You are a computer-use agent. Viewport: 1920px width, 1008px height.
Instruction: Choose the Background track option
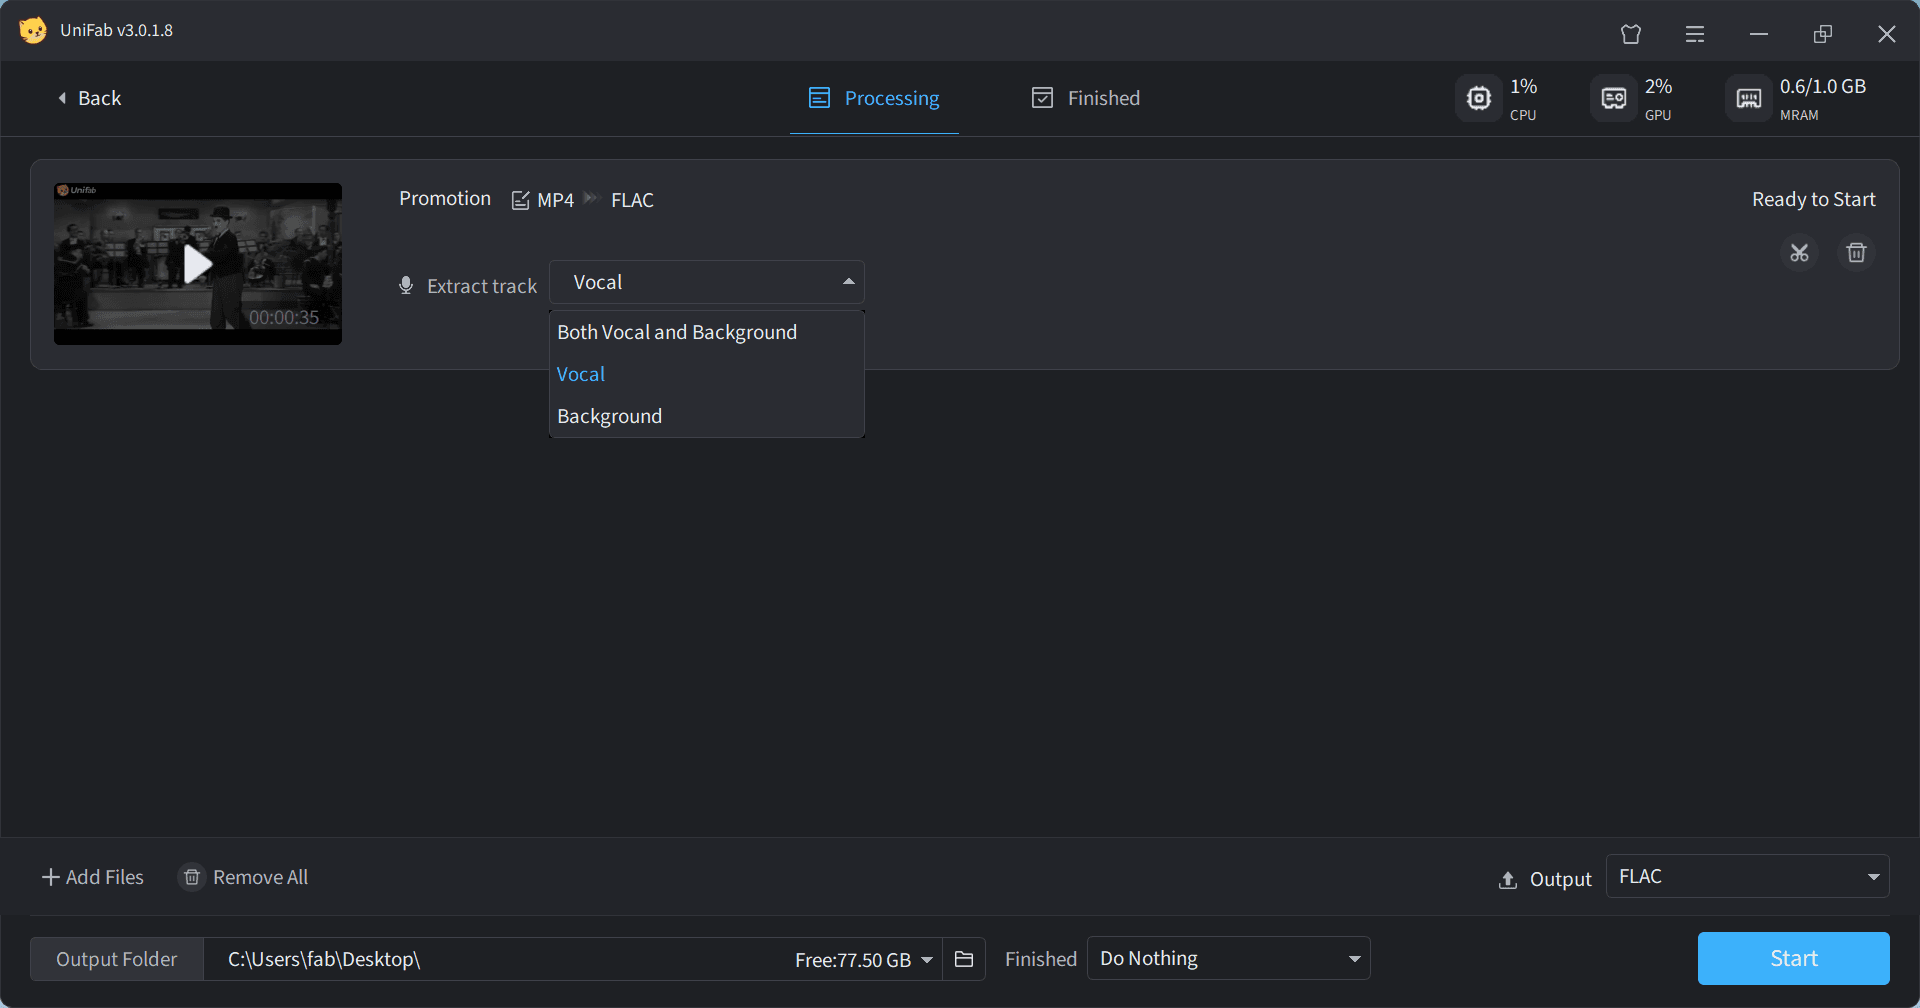[706, 416]
